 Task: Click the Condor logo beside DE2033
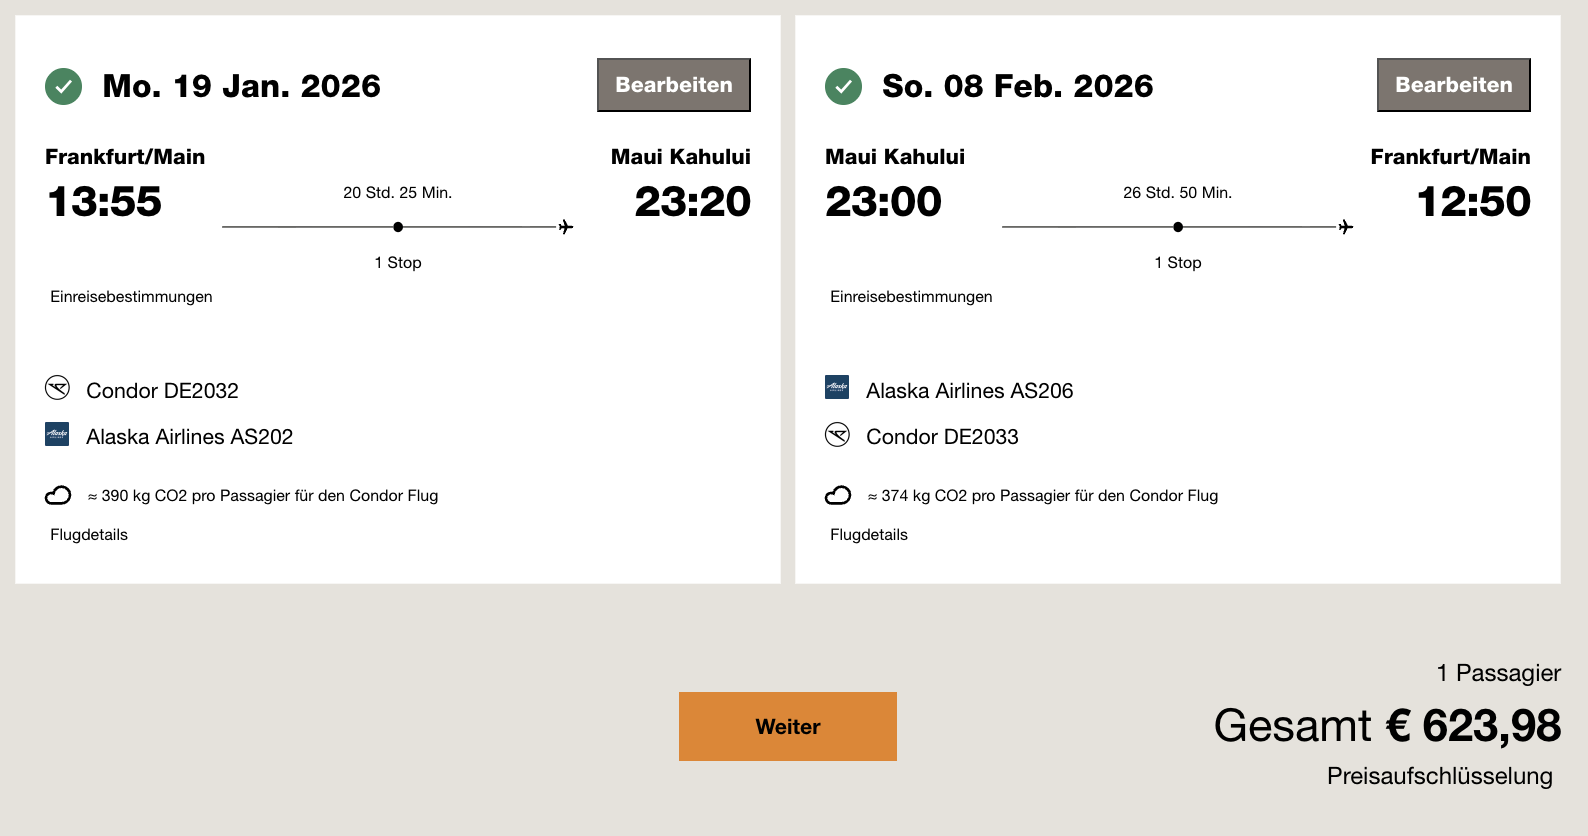click(x=837, y=434)
